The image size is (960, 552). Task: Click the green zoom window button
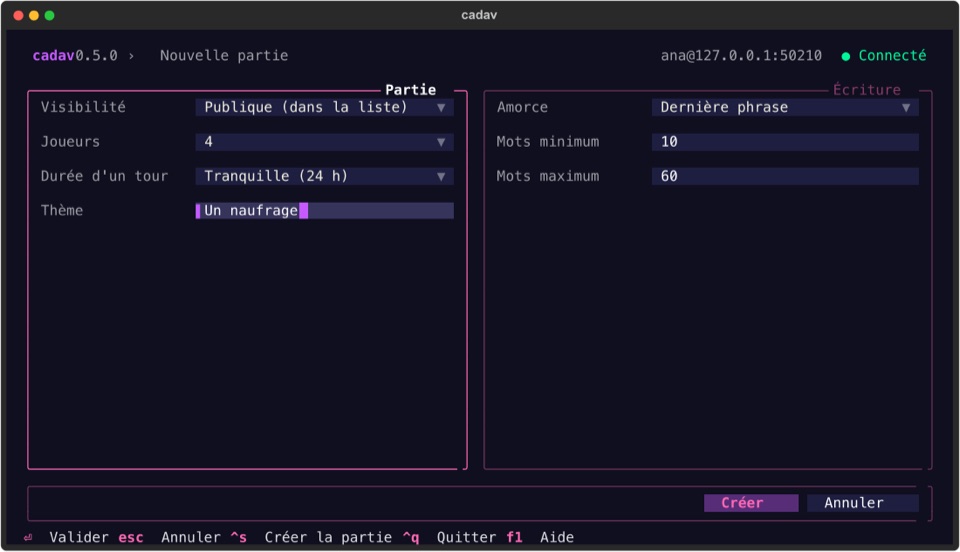coord(50,15)
